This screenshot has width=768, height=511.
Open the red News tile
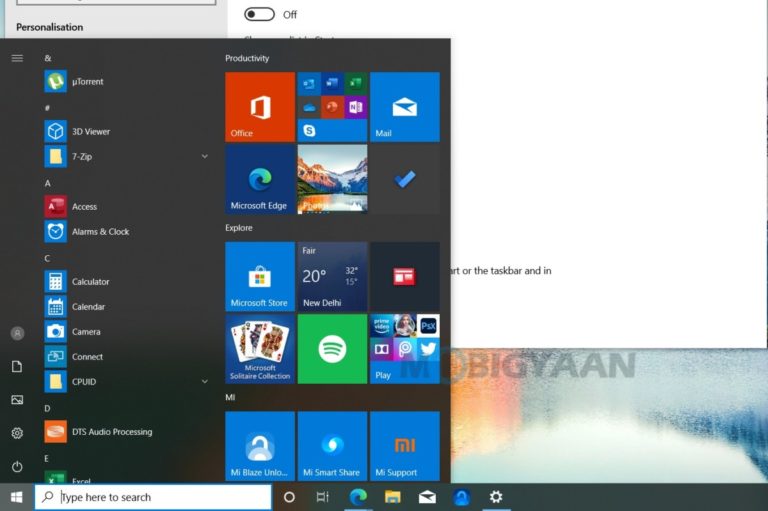tap(405, 276)
